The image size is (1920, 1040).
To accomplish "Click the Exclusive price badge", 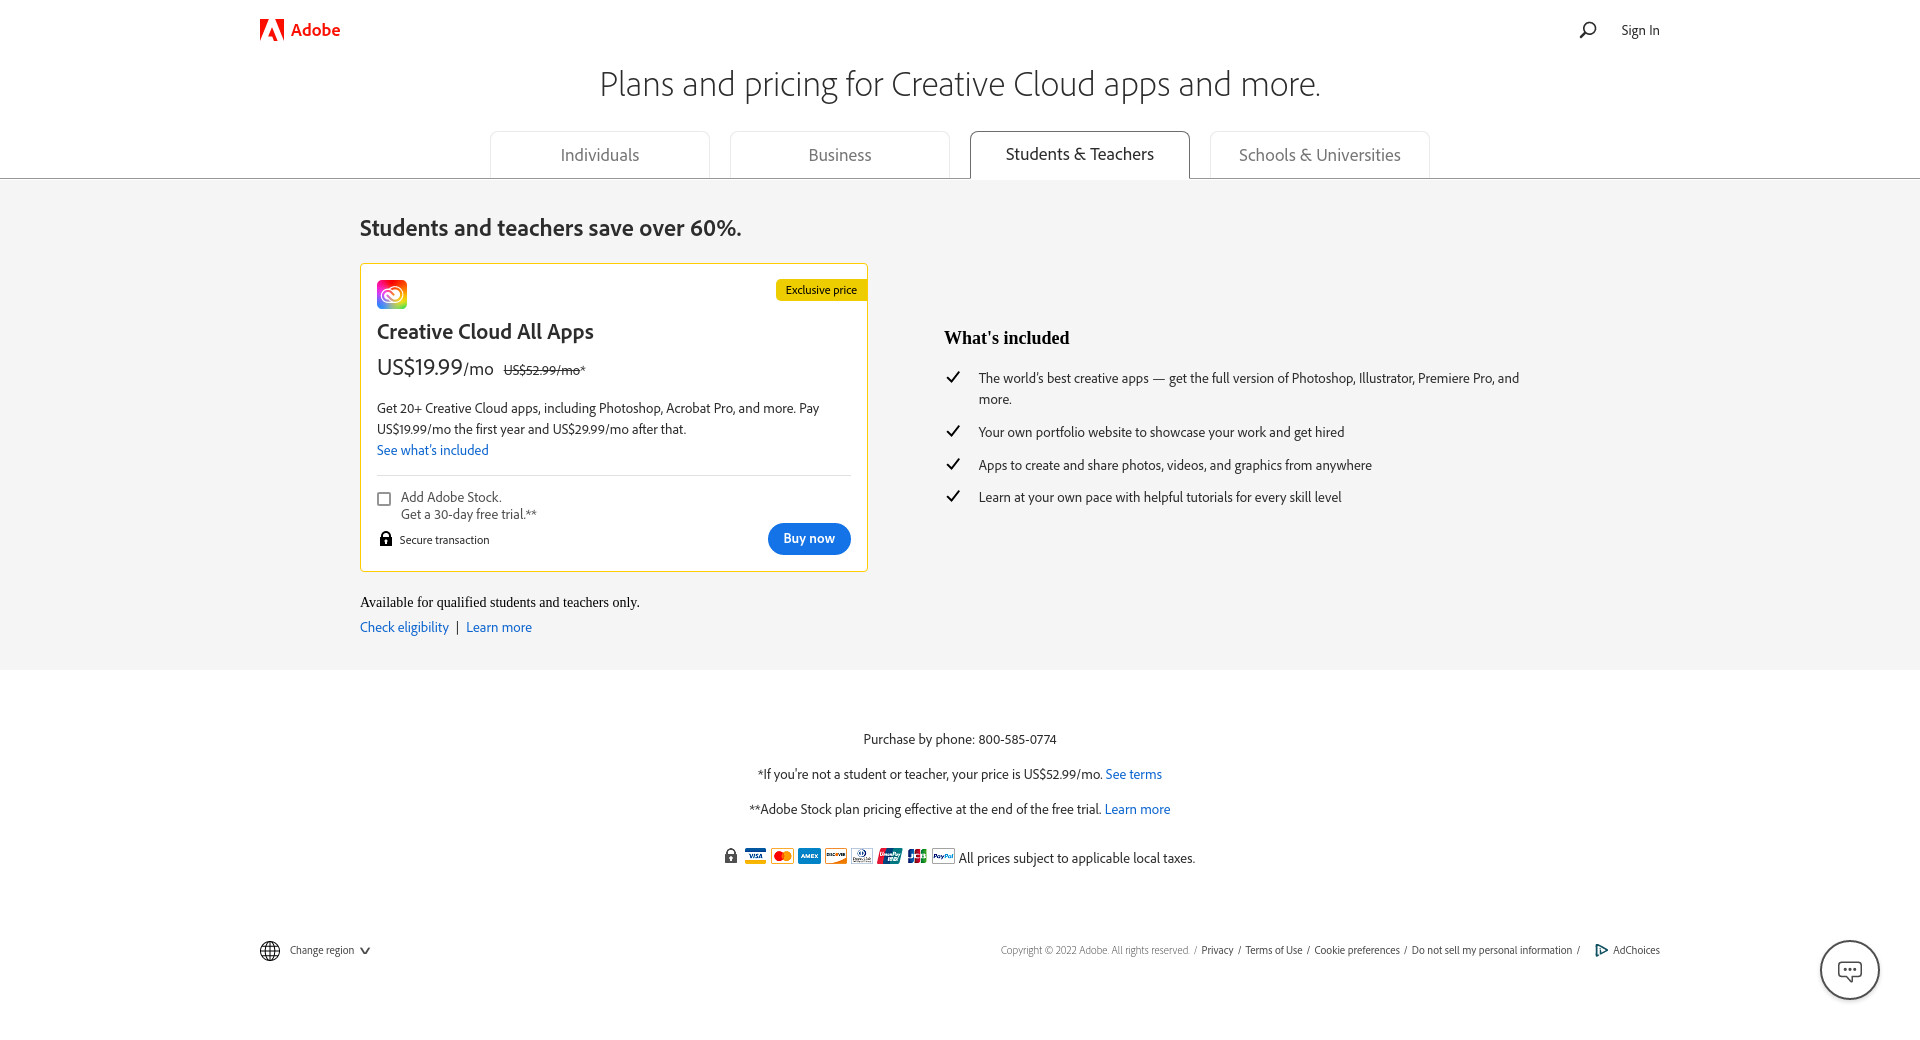I will click(x=821, y=290).
